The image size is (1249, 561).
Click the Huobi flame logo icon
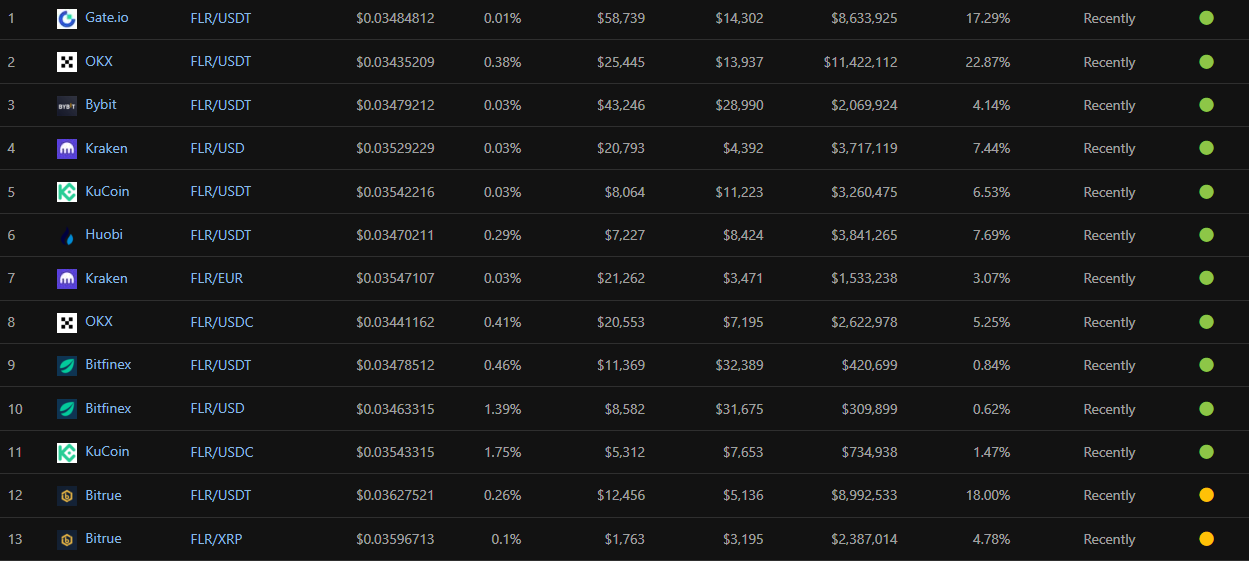[x=67, y=235]
